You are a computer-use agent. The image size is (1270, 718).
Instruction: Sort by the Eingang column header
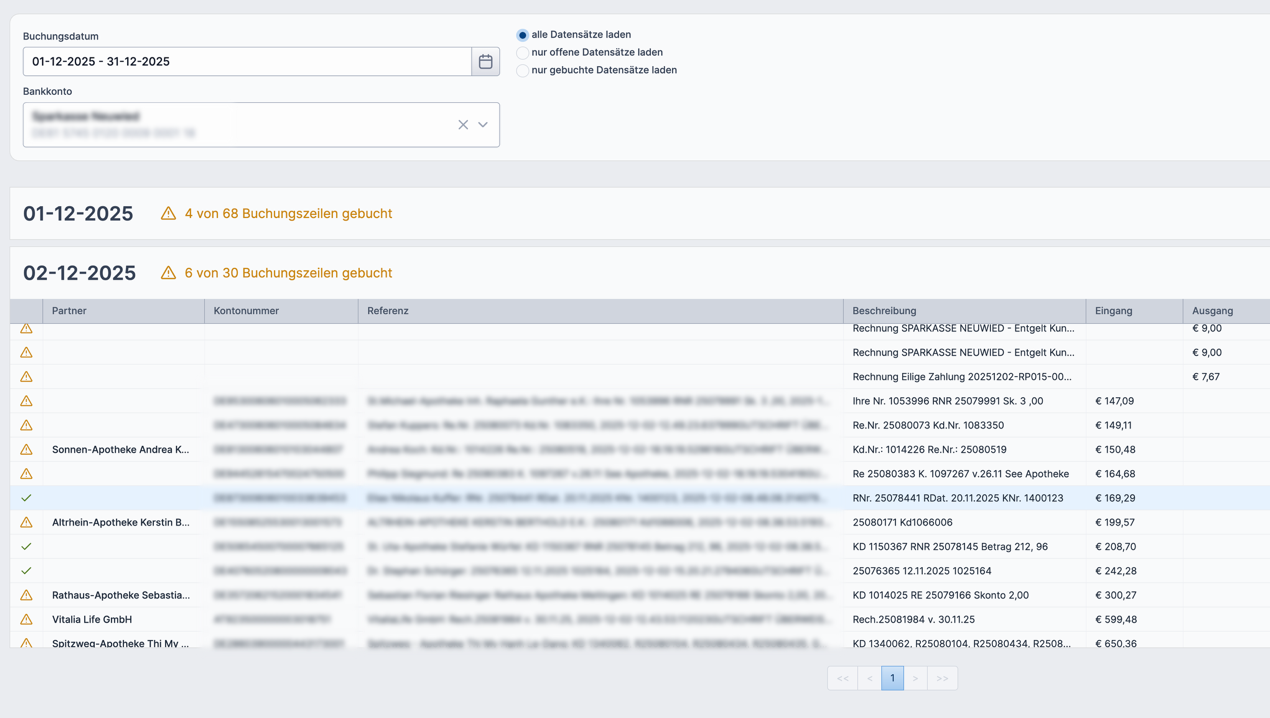tap(1113, 311)
